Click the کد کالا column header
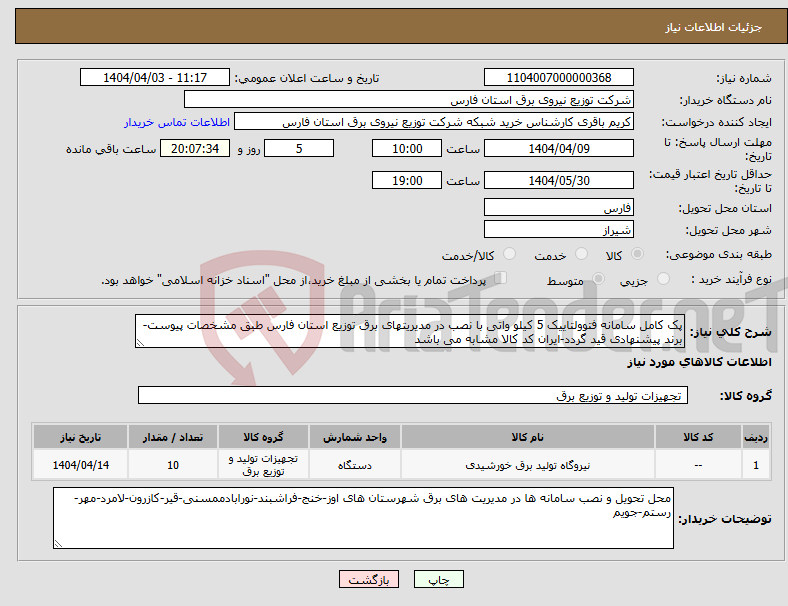This screenshot has height=606, width=788. (698, 437)
